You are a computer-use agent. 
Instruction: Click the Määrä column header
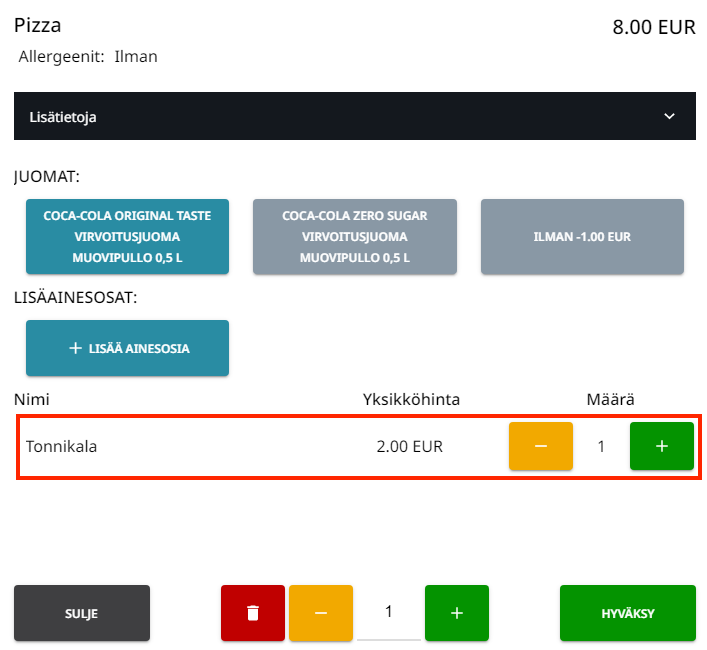(610, 400)
